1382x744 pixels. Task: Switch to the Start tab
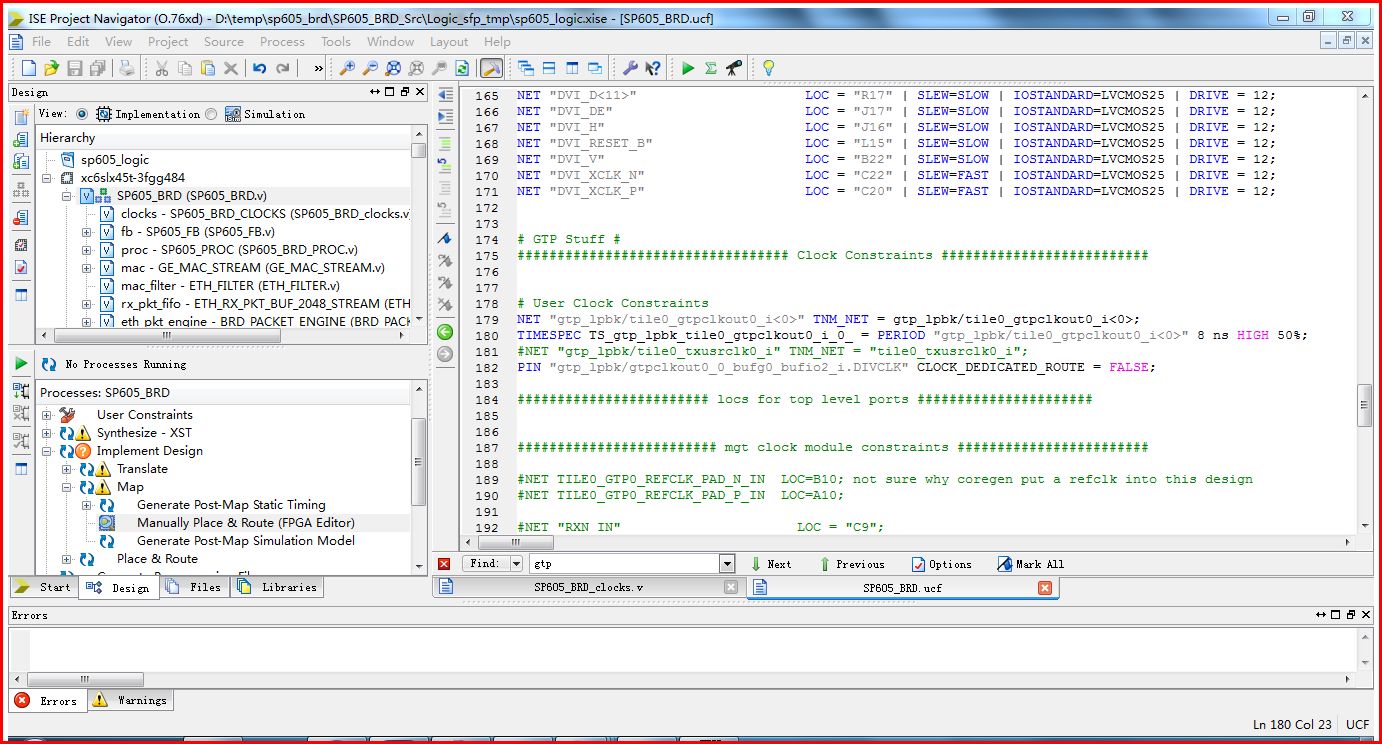44,587
